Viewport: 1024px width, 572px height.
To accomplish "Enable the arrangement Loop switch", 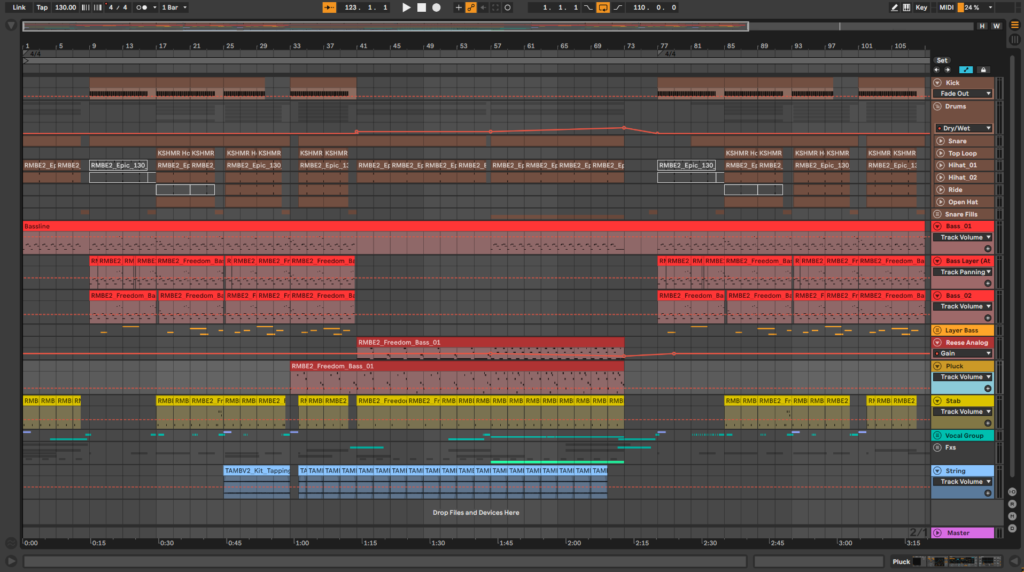I will click(x=603, y=7).
